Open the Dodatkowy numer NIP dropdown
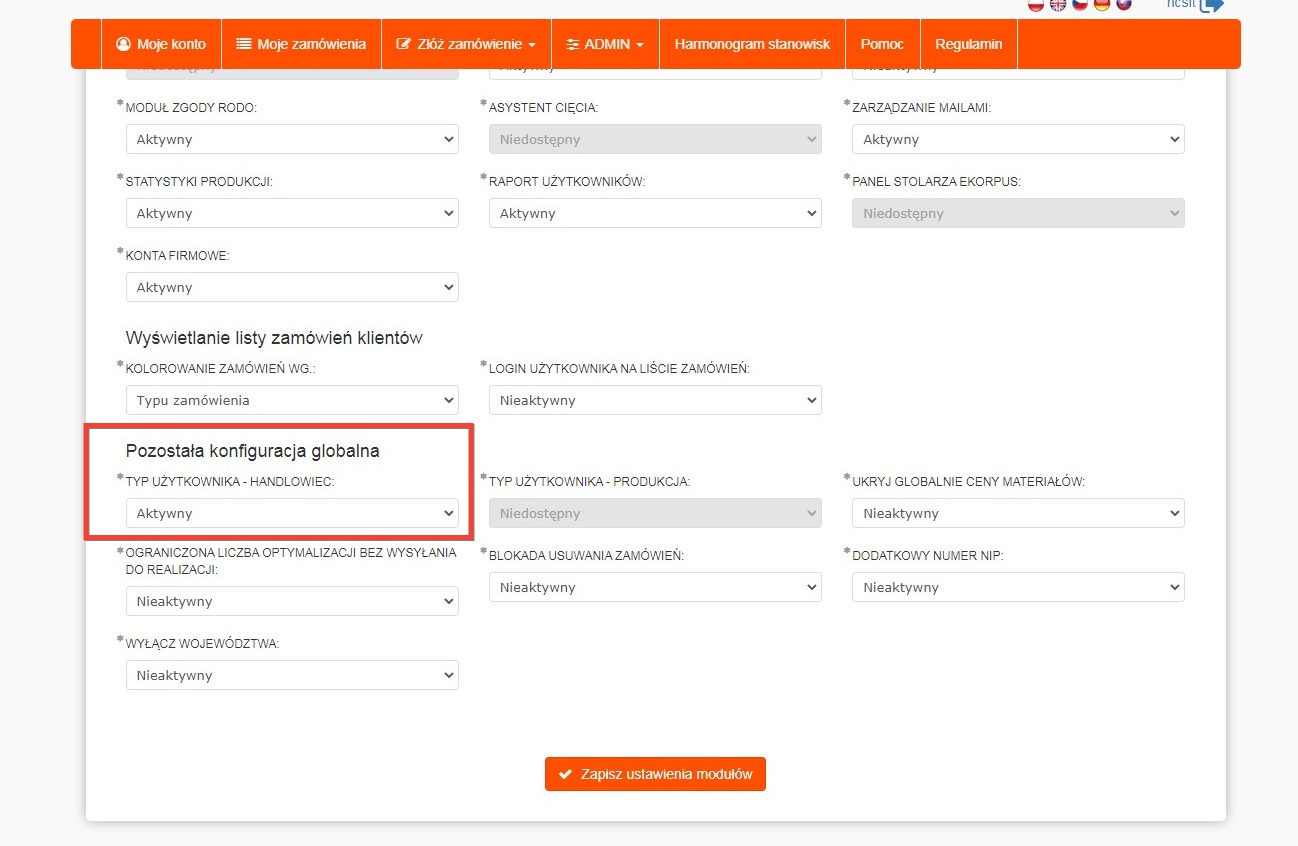 click(x=1018, y=587)
